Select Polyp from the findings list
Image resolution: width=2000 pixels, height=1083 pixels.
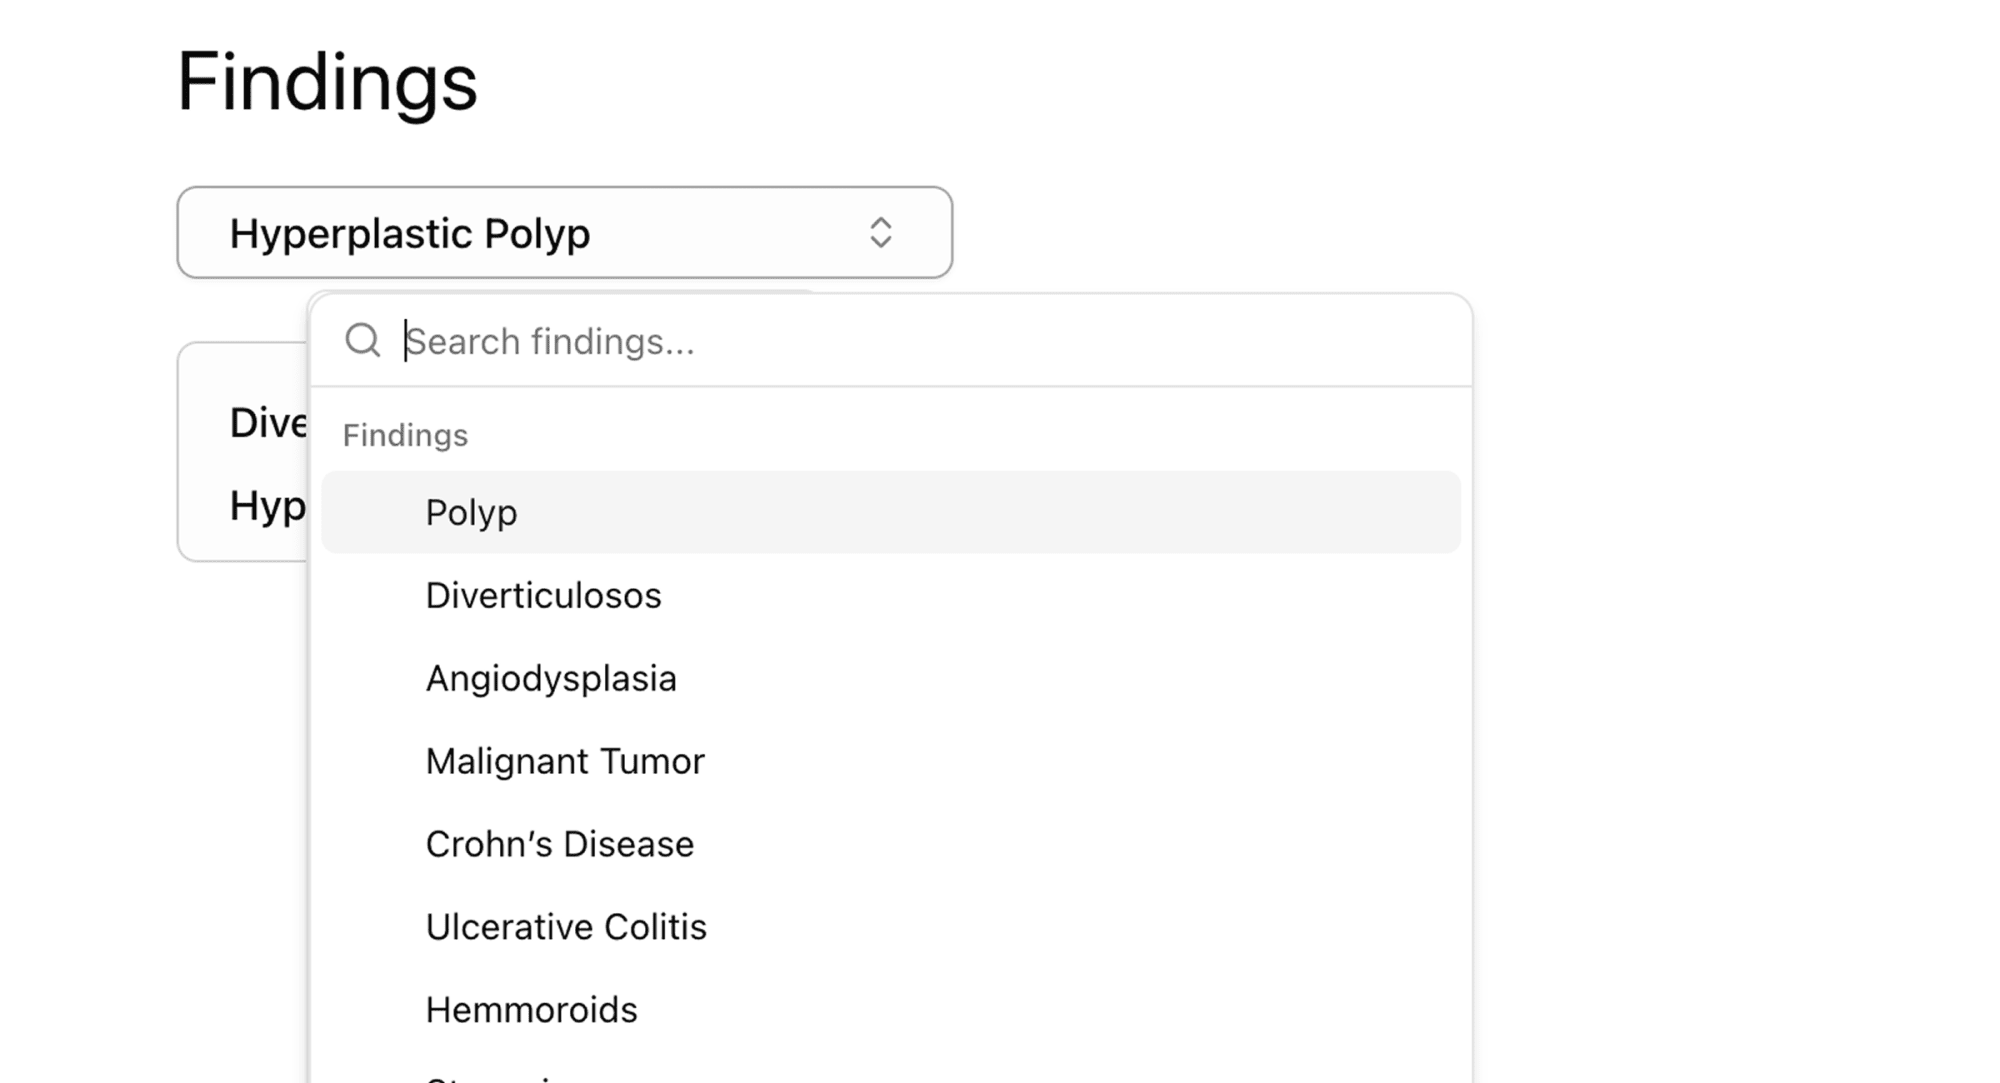[x=471, y=512]
